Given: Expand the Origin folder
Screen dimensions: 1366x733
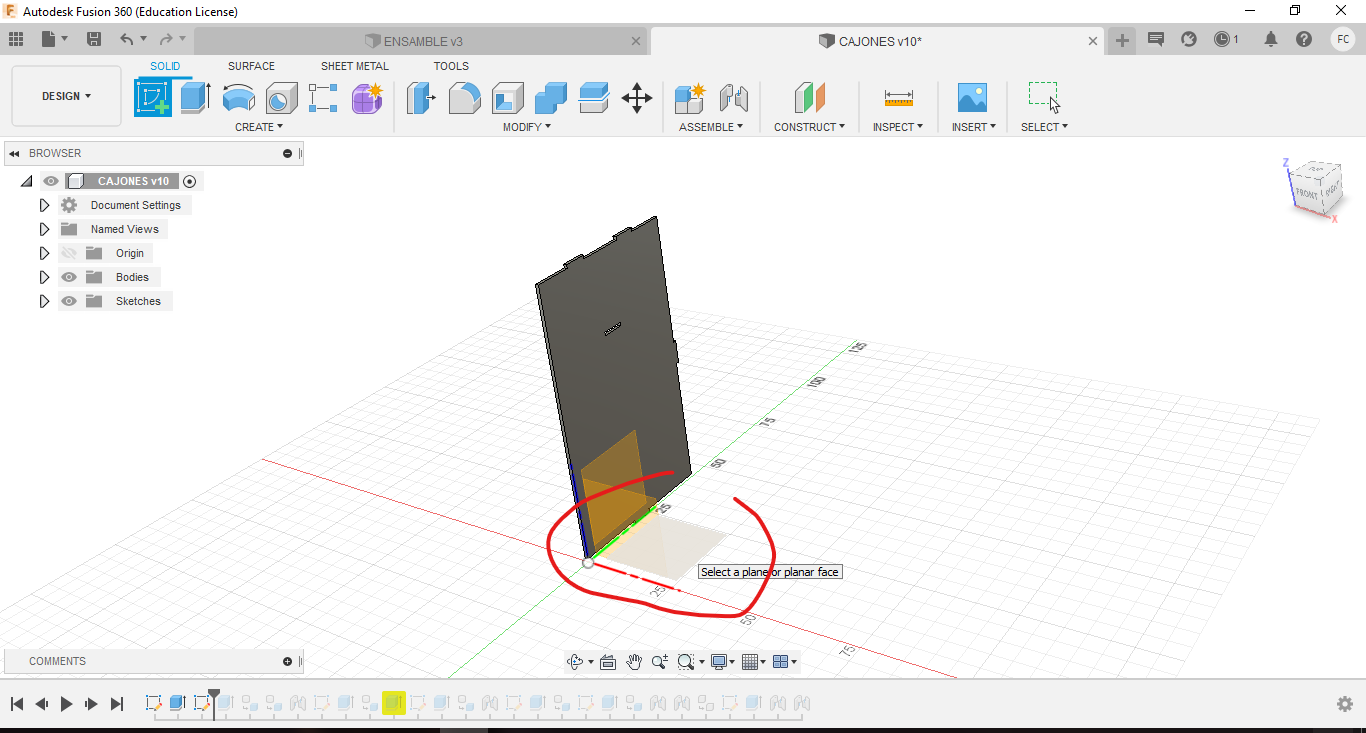Looking at the screenshot, I should click(x=44, y=253).
